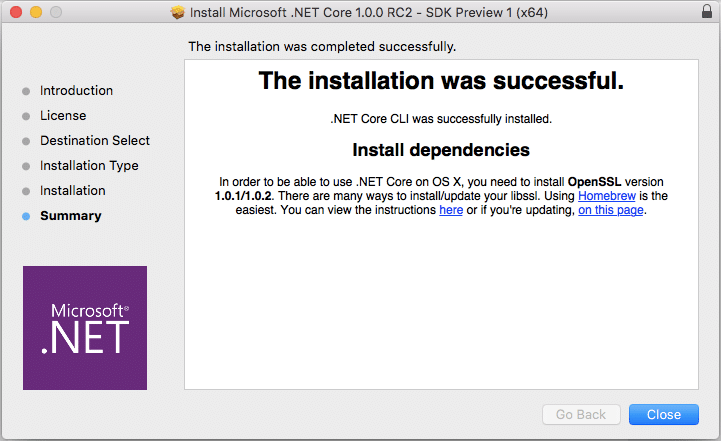The height and width of the screenshot is (441, 721).
Task: Click the Go Back button
Action: pyautogui.click(x=581, y=415)
